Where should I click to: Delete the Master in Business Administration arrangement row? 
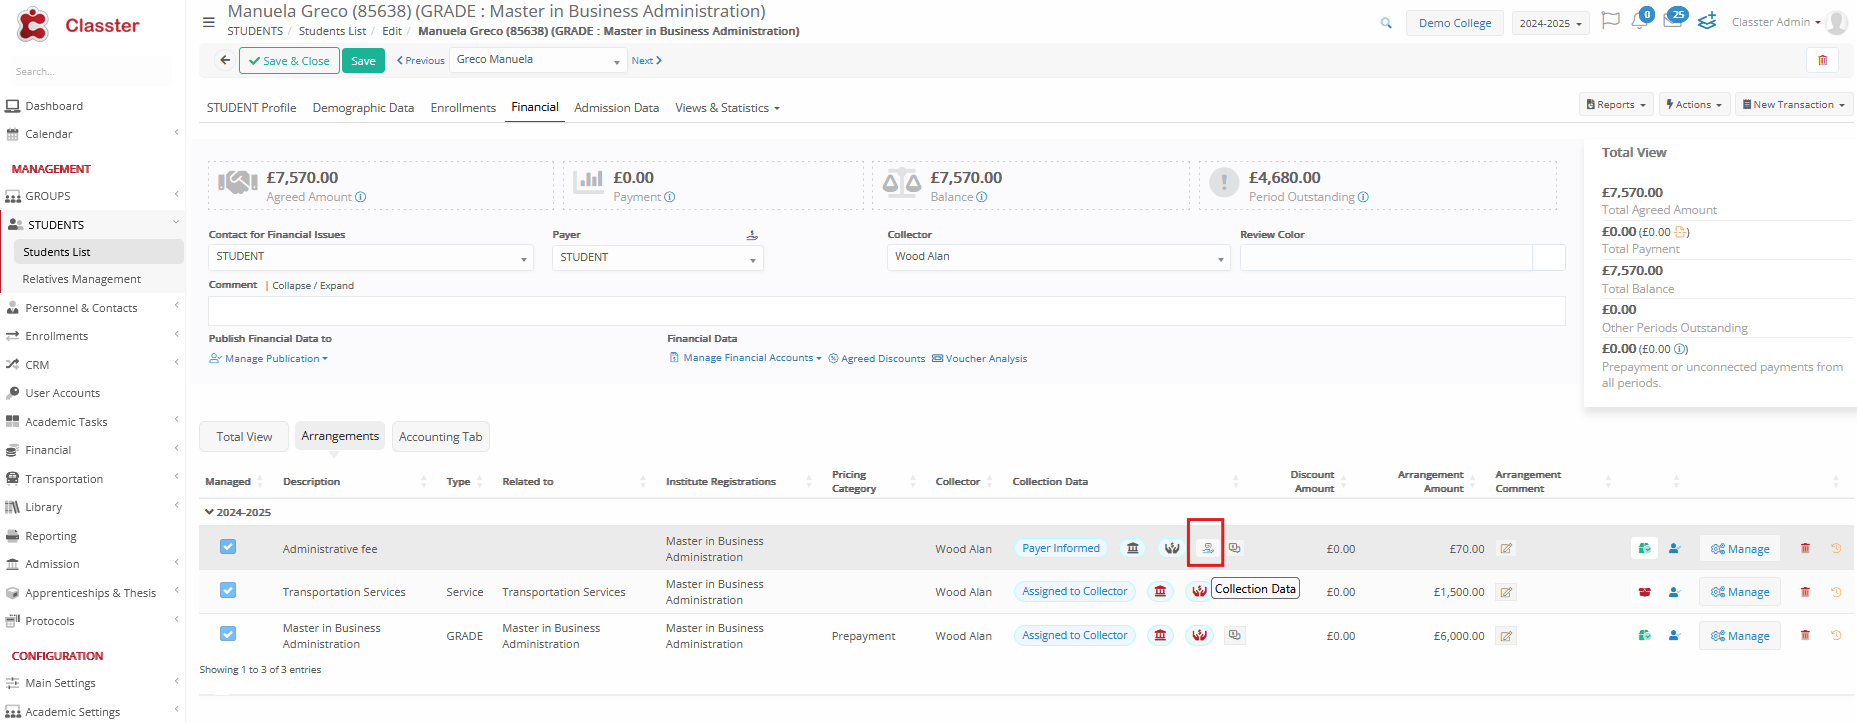pos(1805,635)
